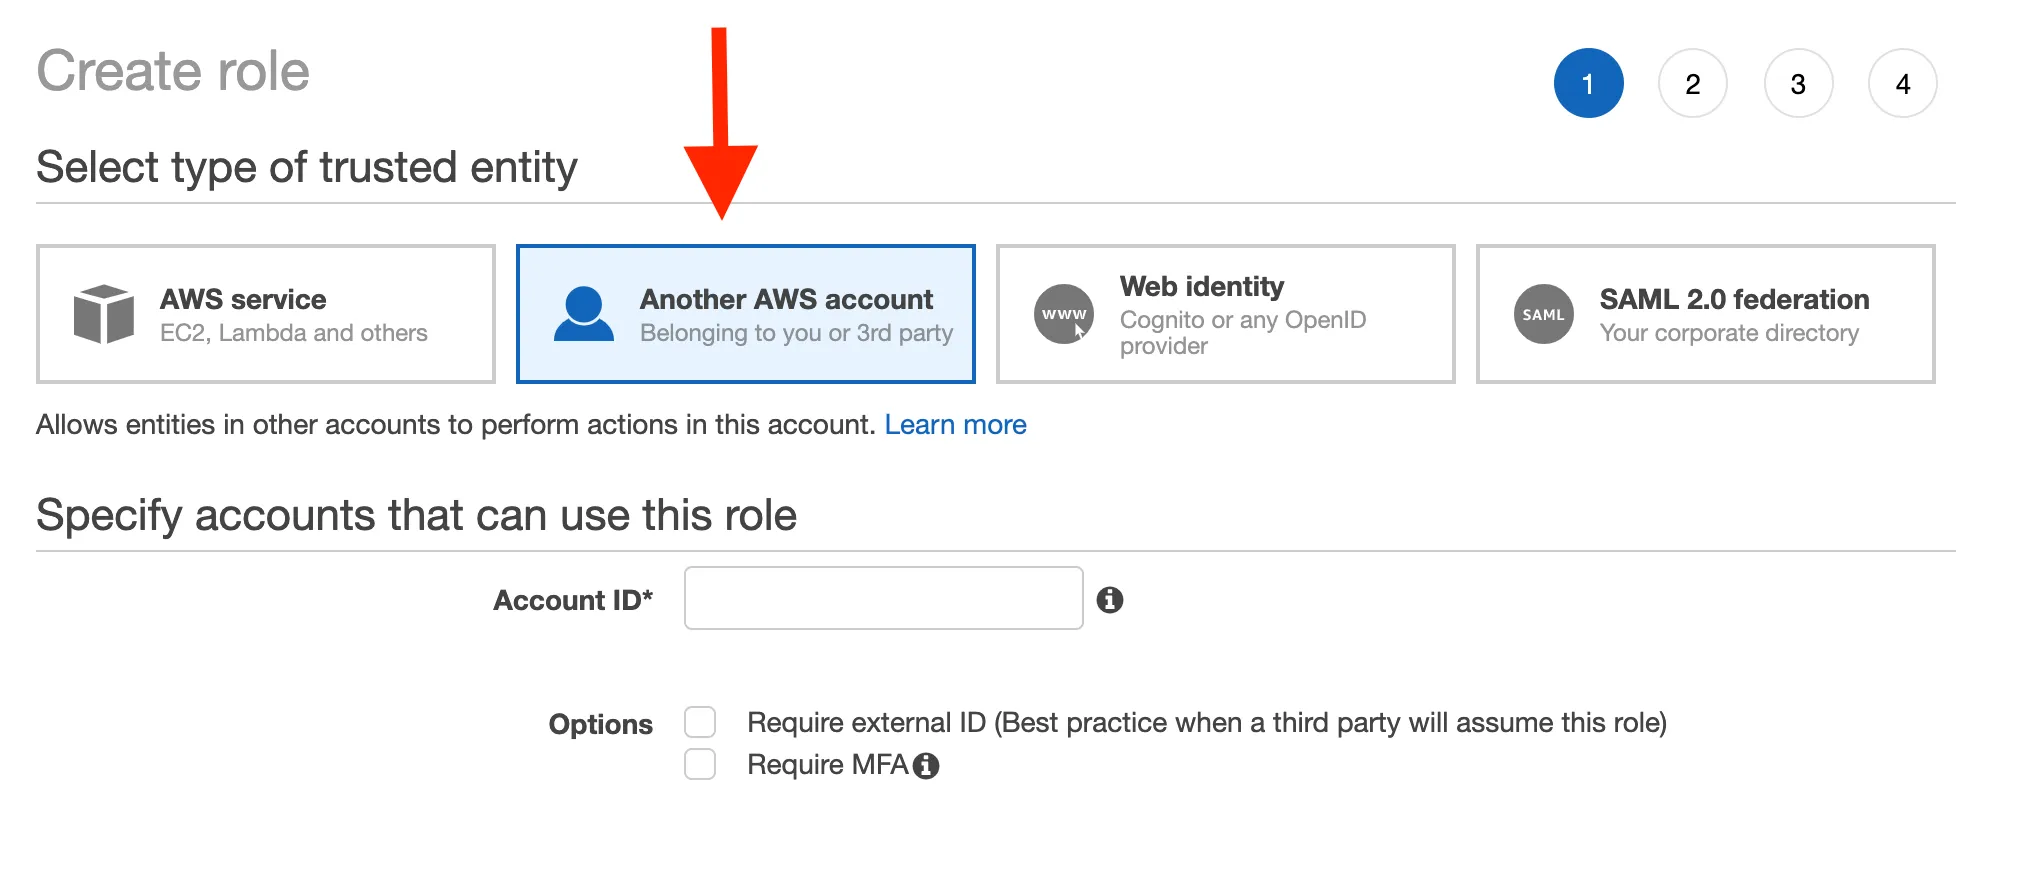This screenshot has width=2028, height=894.
Task: Click the Web identity www icon
Action: pyautogui.click(x=1063, y=314)
